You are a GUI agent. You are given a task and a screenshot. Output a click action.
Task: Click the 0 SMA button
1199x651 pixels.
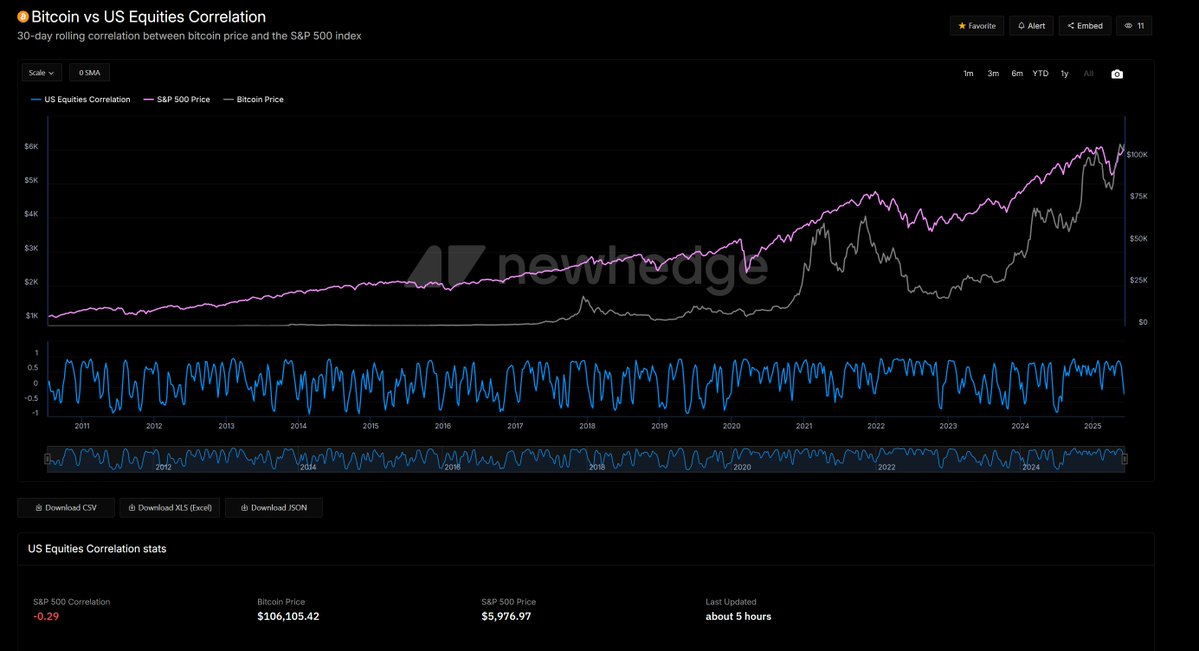89,73
